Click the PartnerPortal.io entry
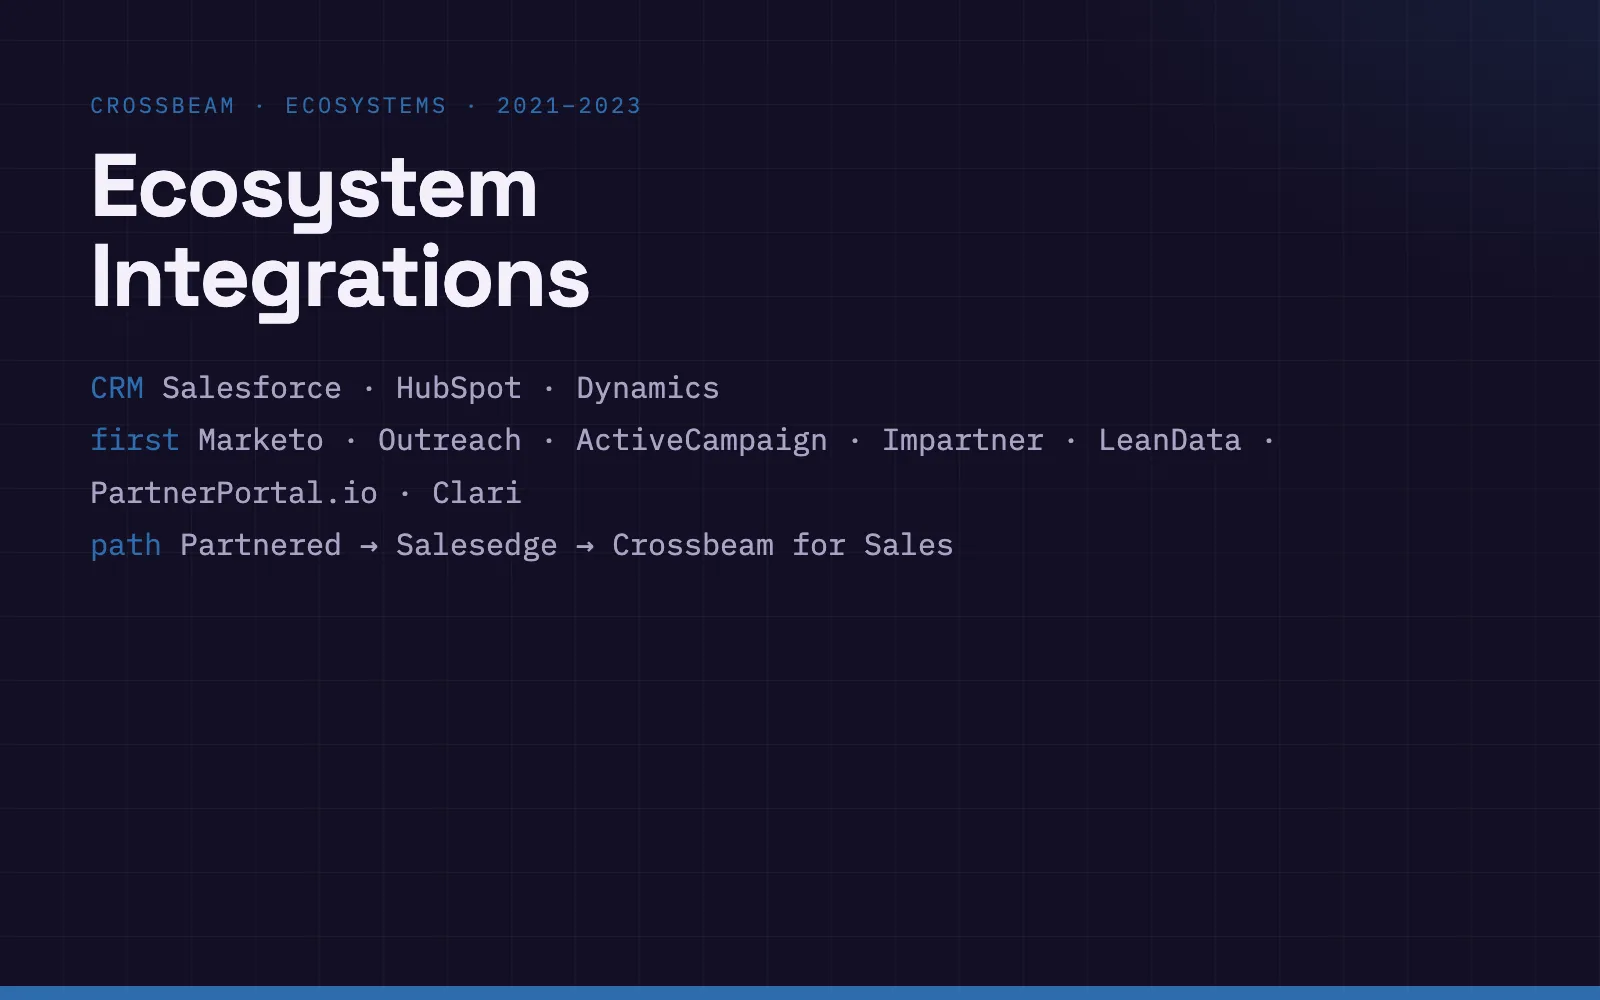This screenshot has width=1600, height=1000. tap(234, 493)
